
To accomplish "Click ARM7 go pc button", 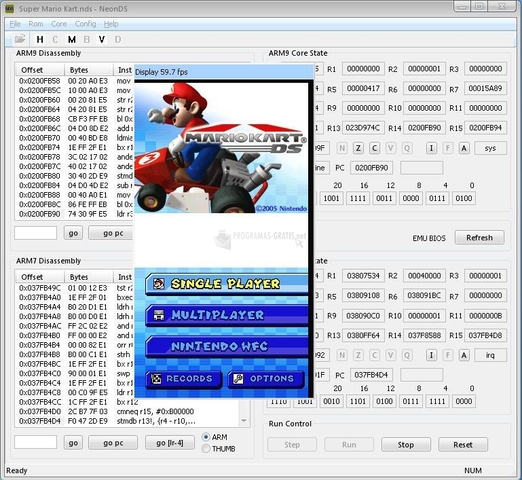I will (x=113, y=443).
